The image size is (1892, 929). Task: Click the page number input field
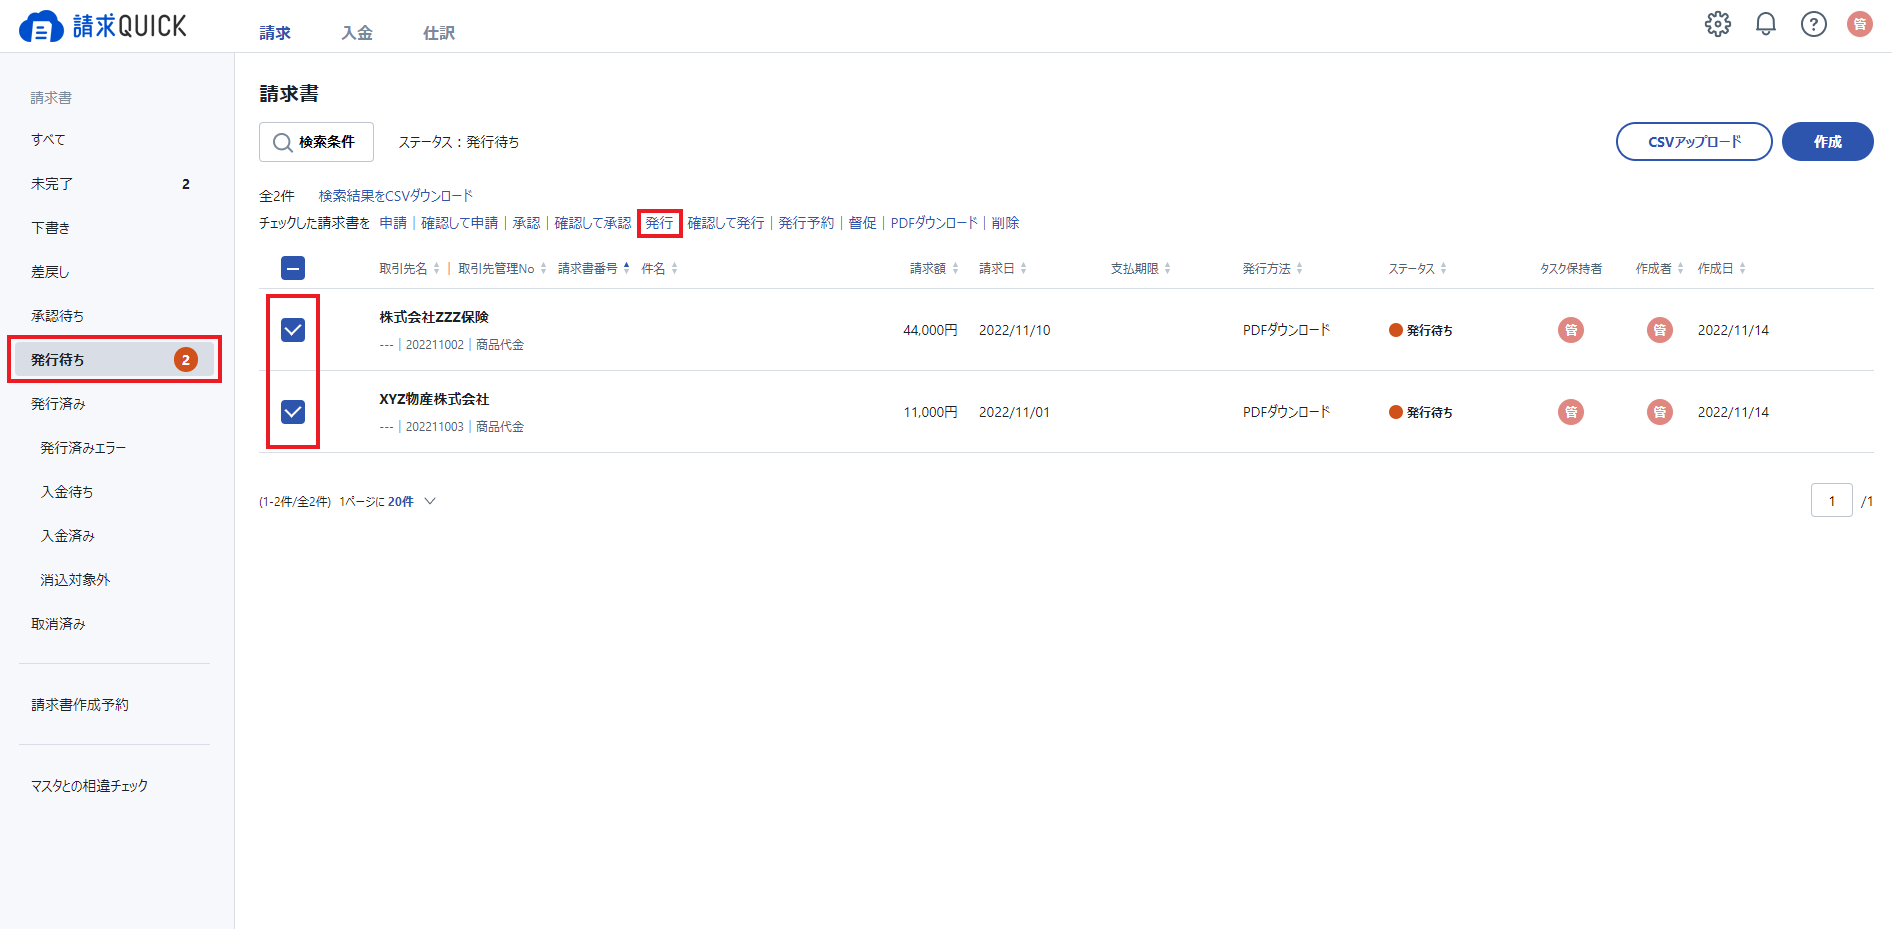pos(1832,500)
